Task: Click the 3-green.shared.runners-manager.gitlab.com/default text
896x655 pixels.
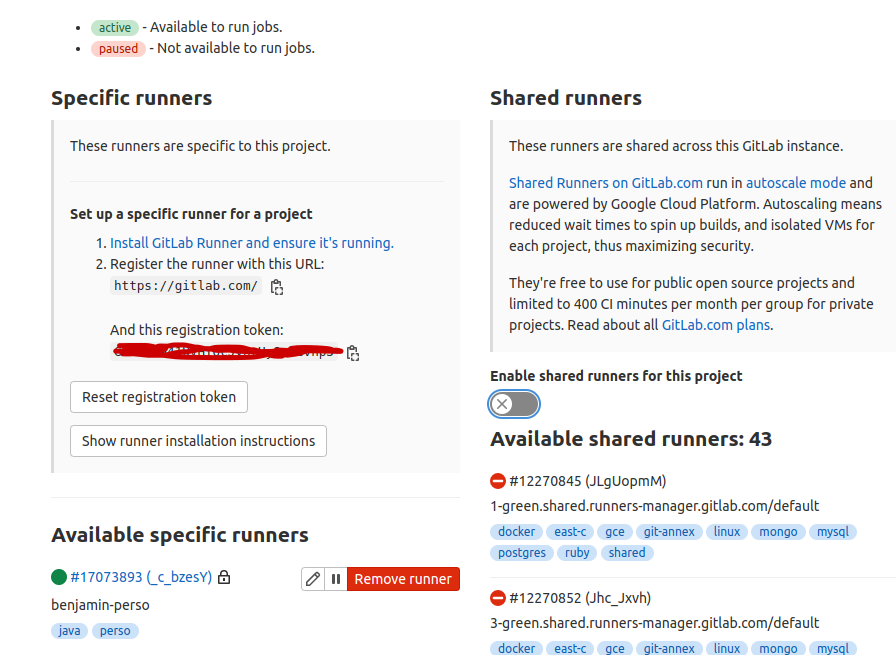Action: (654, 622)
